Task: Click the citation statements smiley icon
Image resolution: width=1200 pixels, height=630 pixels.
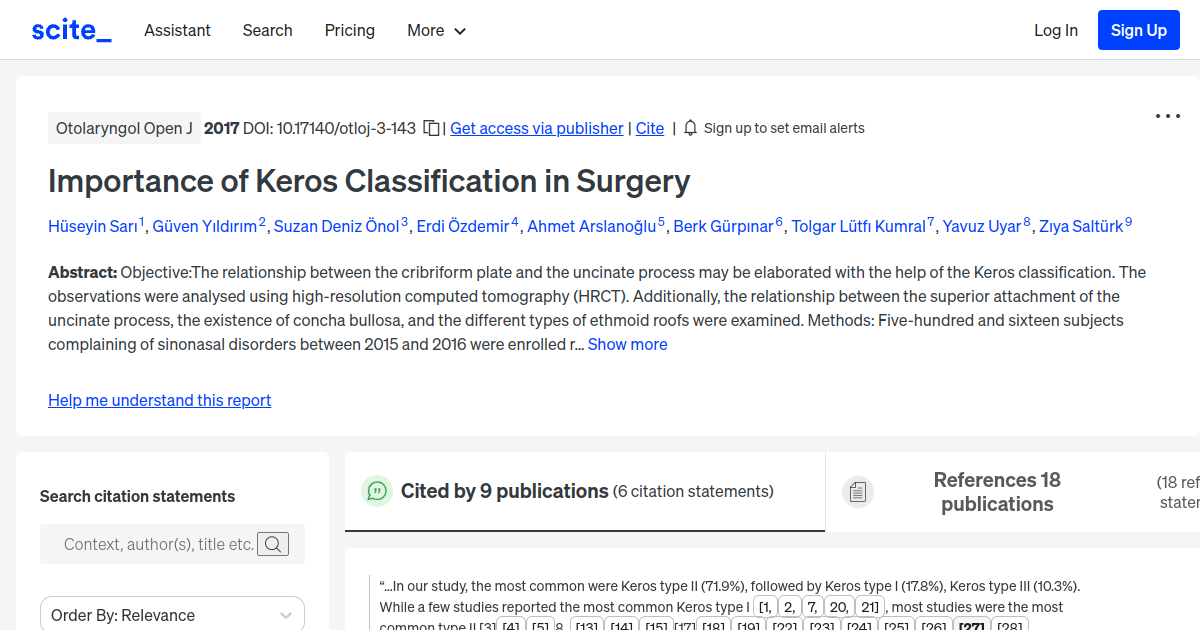Action: coord(376,491)
